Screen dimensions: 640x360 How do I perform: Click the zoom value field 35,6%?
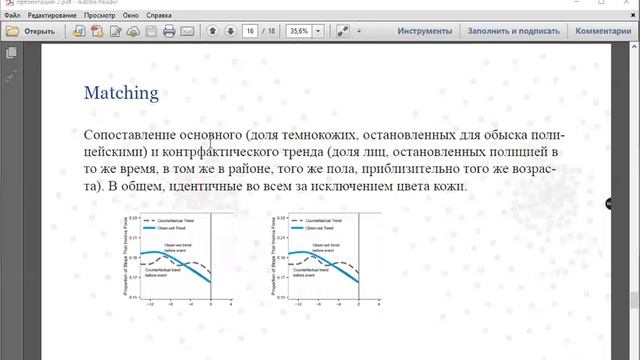299,31
